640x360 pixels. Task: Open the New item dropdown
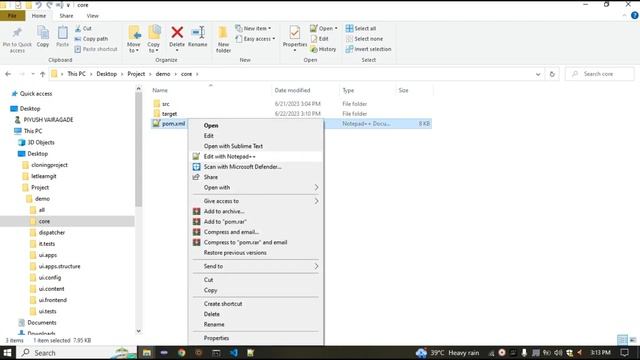[x=253, y=29]
